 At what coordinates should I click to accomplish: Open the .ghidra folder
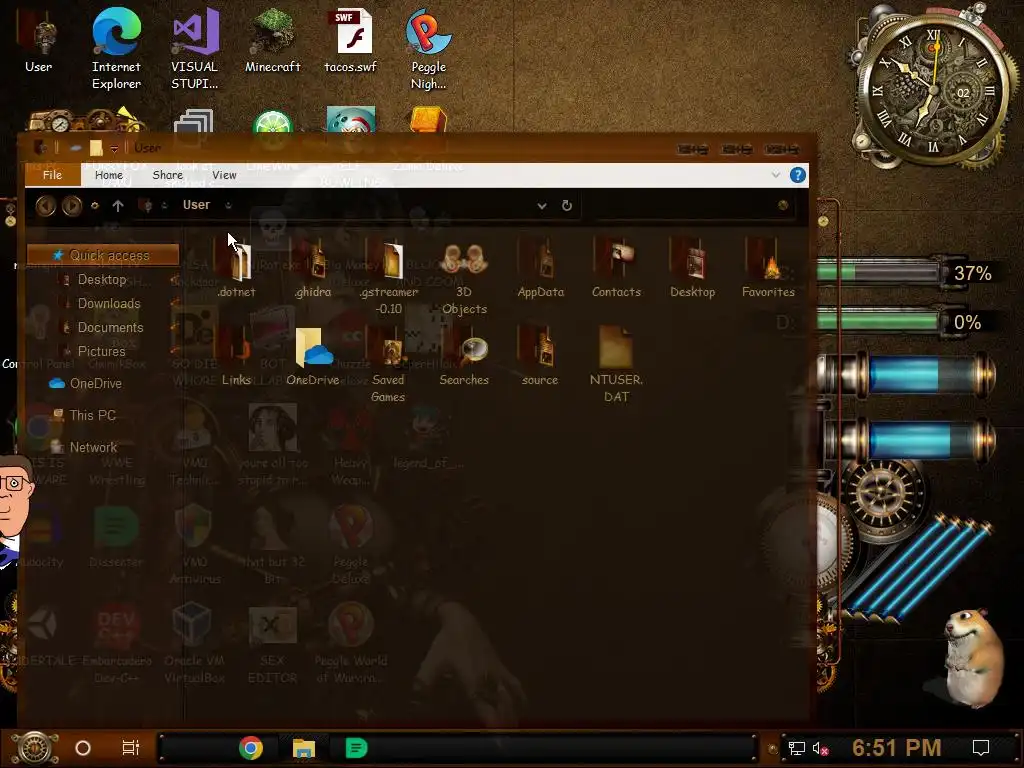(x=313, y=269)
